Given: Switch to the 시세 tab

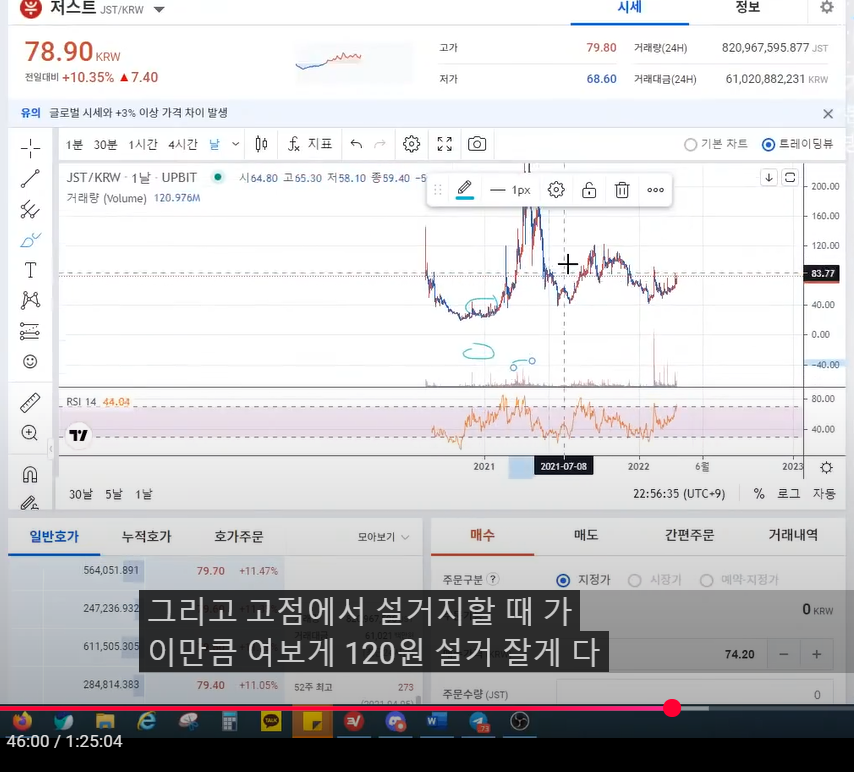Looking at the screenshot, I should pos(630,8).
